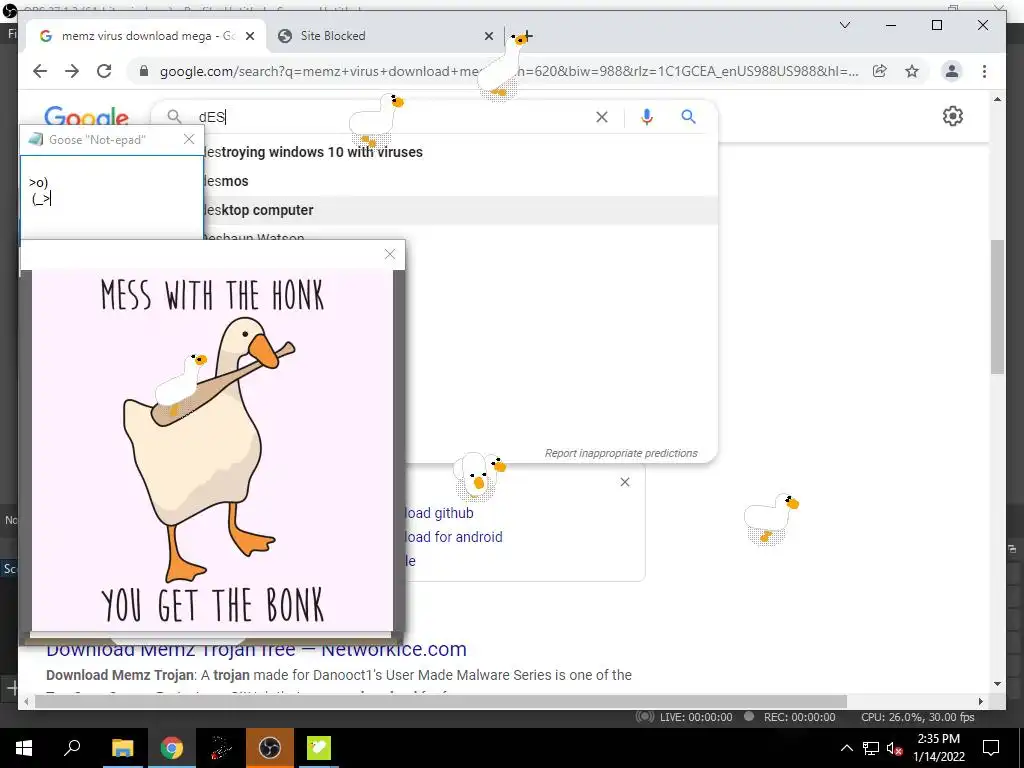Open green goose app in taskbar
Viewport: 1024px width, 768px height.
tap(319, 748)
